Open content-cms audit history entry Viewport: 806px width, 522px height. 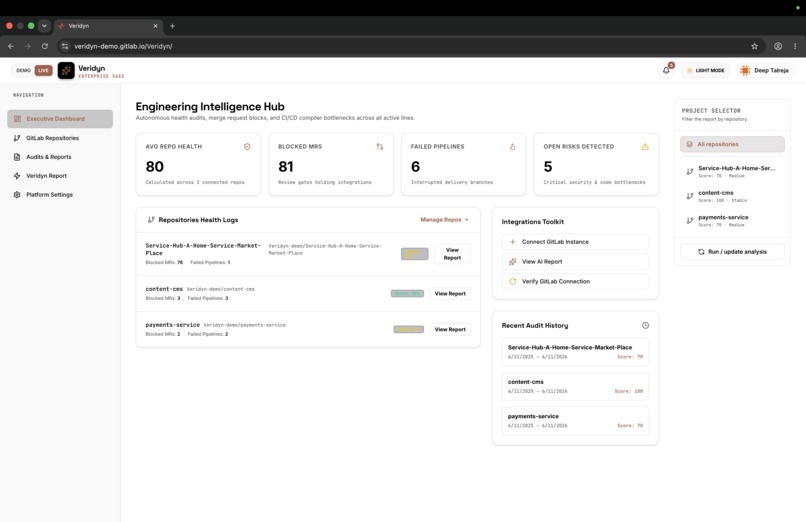575,386
